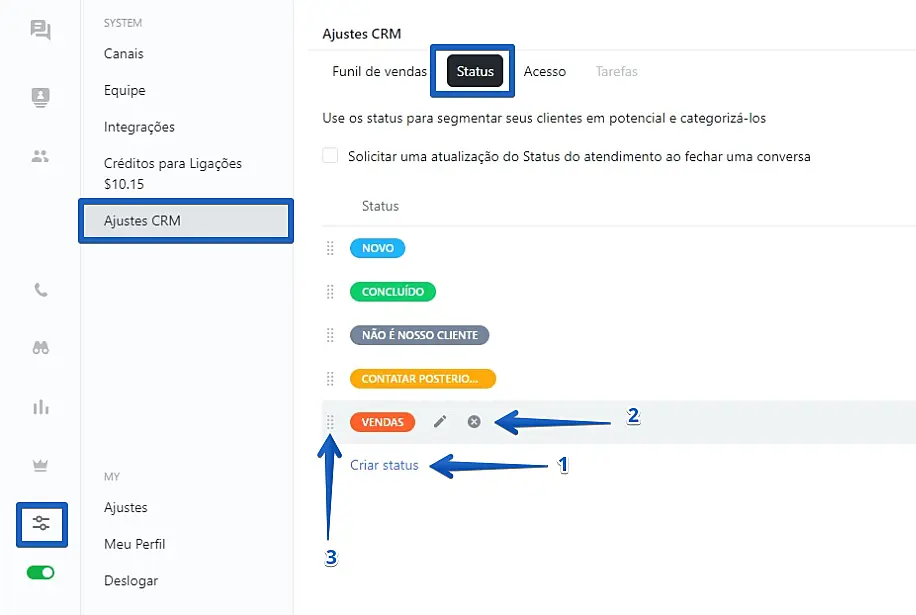Toggle the green availability switch
Viewport: 916px width, 615px height.
(41, 573)
